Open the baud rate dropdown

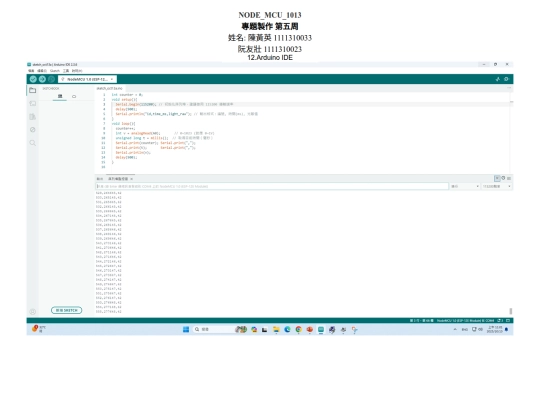[x=496, y=186]
